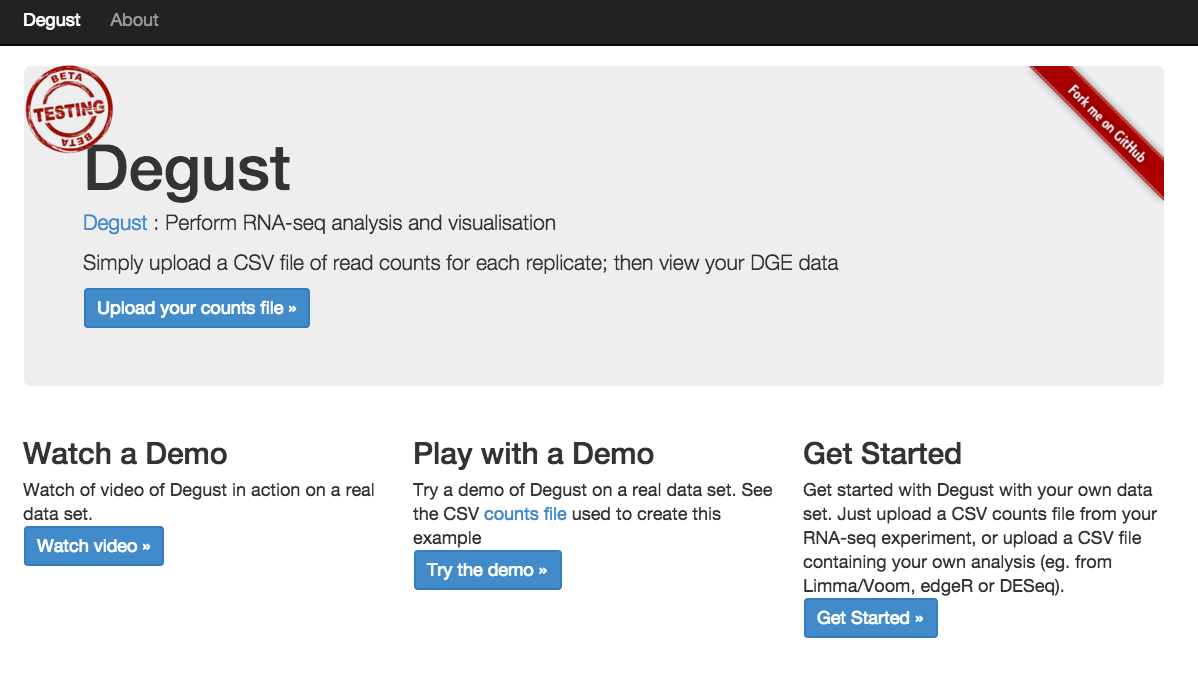Image resolution: width=1198 pixels, height=680 pixels.
Task: Click the Get Started column heading
Action: [x=882, y=454]
